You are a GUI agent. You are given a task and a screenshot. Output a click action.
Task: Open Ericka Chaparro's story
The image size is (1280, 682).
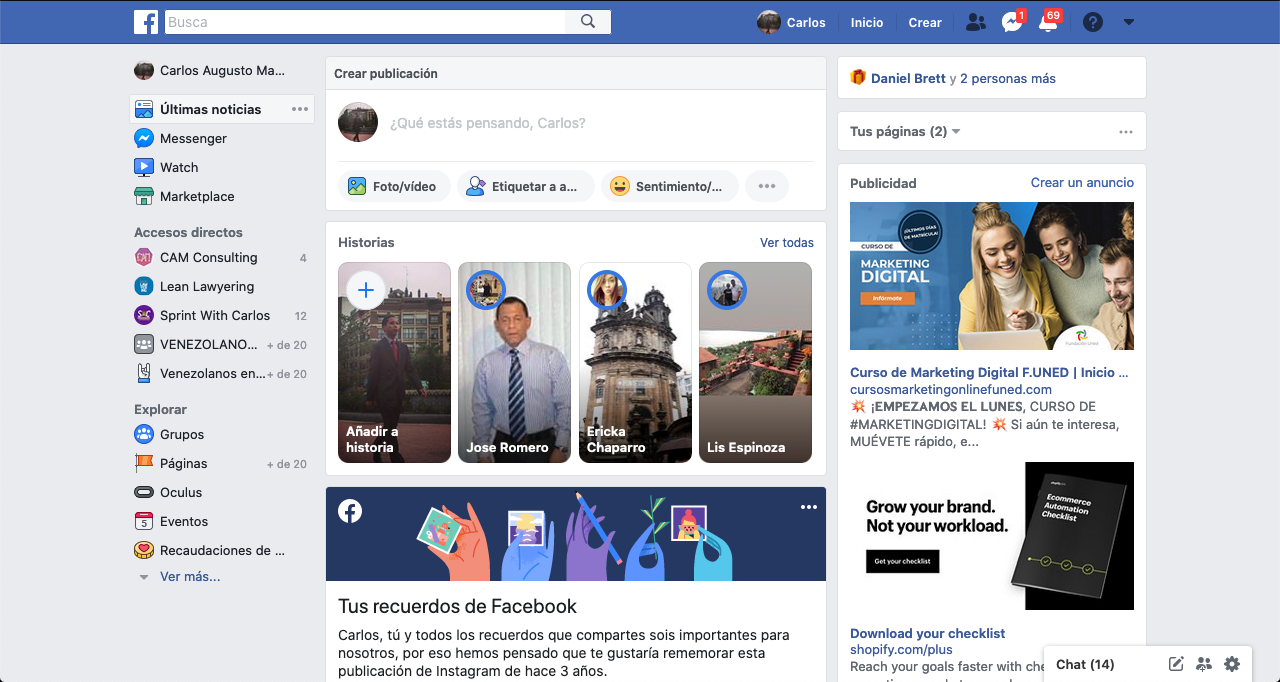point(635,362)
